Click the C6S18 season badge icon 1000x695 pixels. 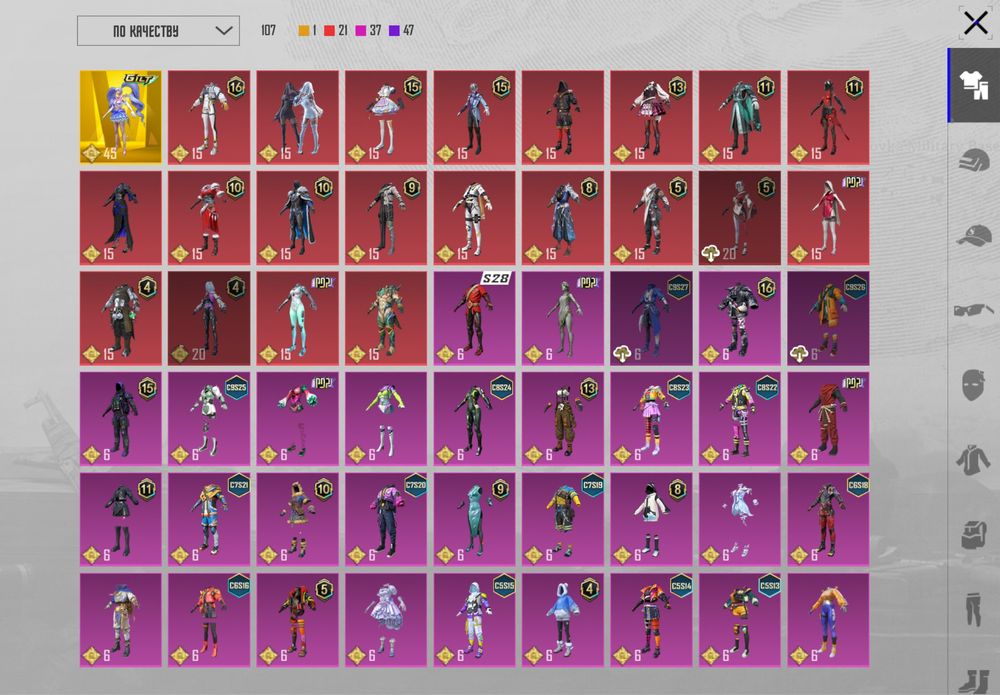tap(857, 486)
